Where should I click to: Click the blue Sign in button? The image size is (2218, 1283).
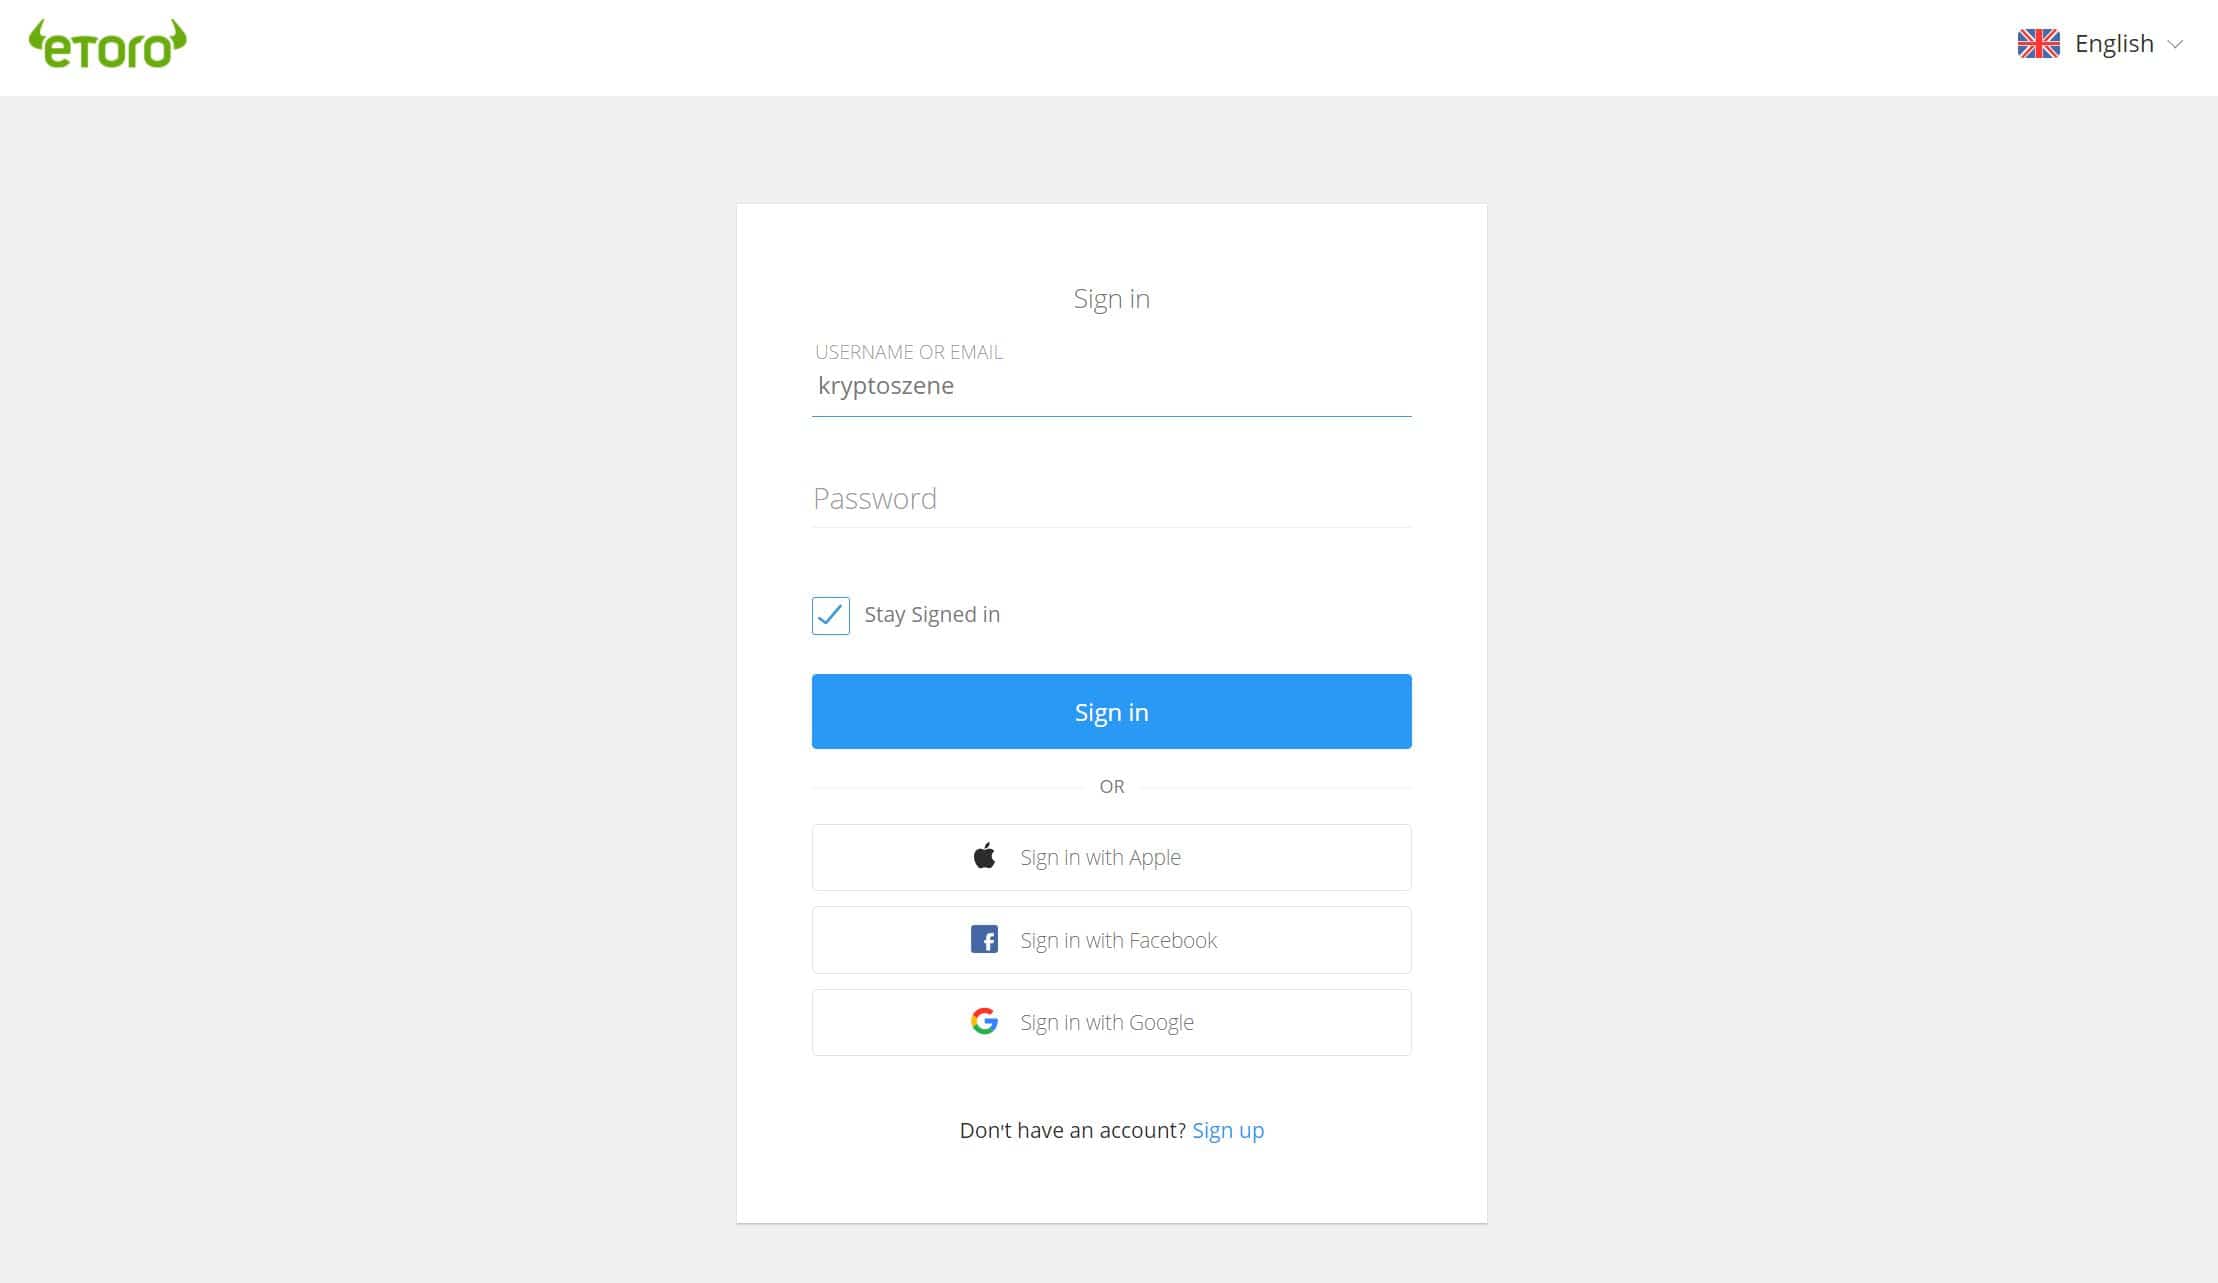[1111, 711]
